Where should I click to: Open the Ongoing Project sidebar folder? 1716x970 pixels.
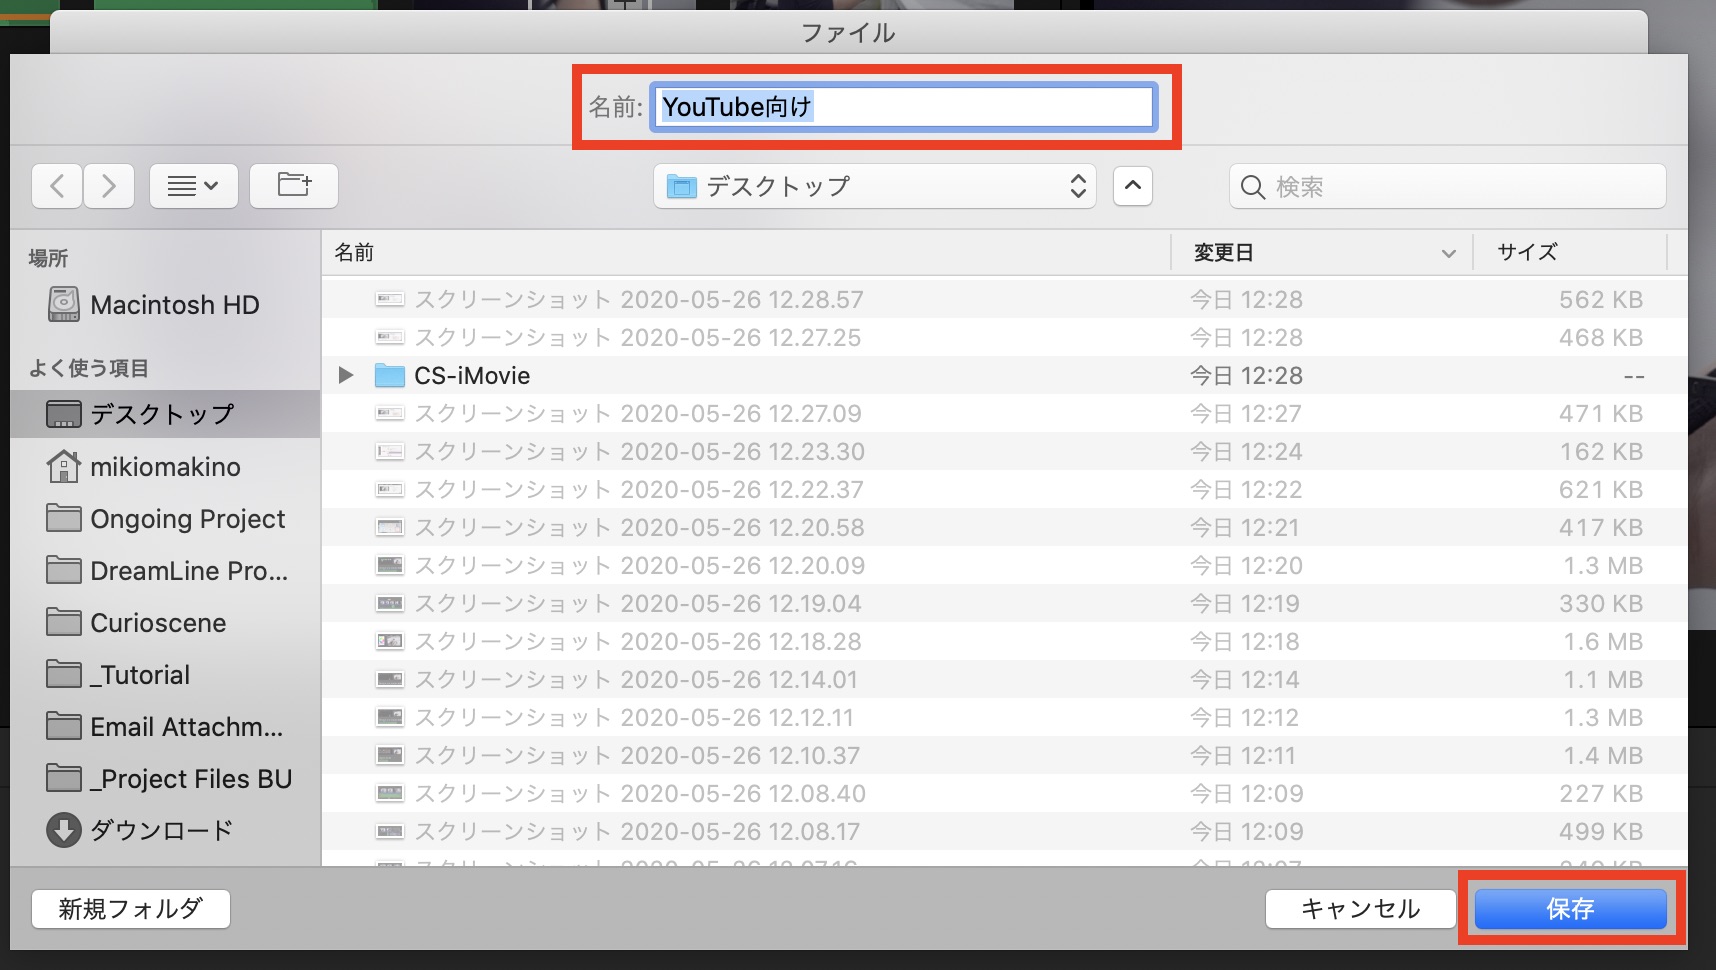tap(165, 519)
